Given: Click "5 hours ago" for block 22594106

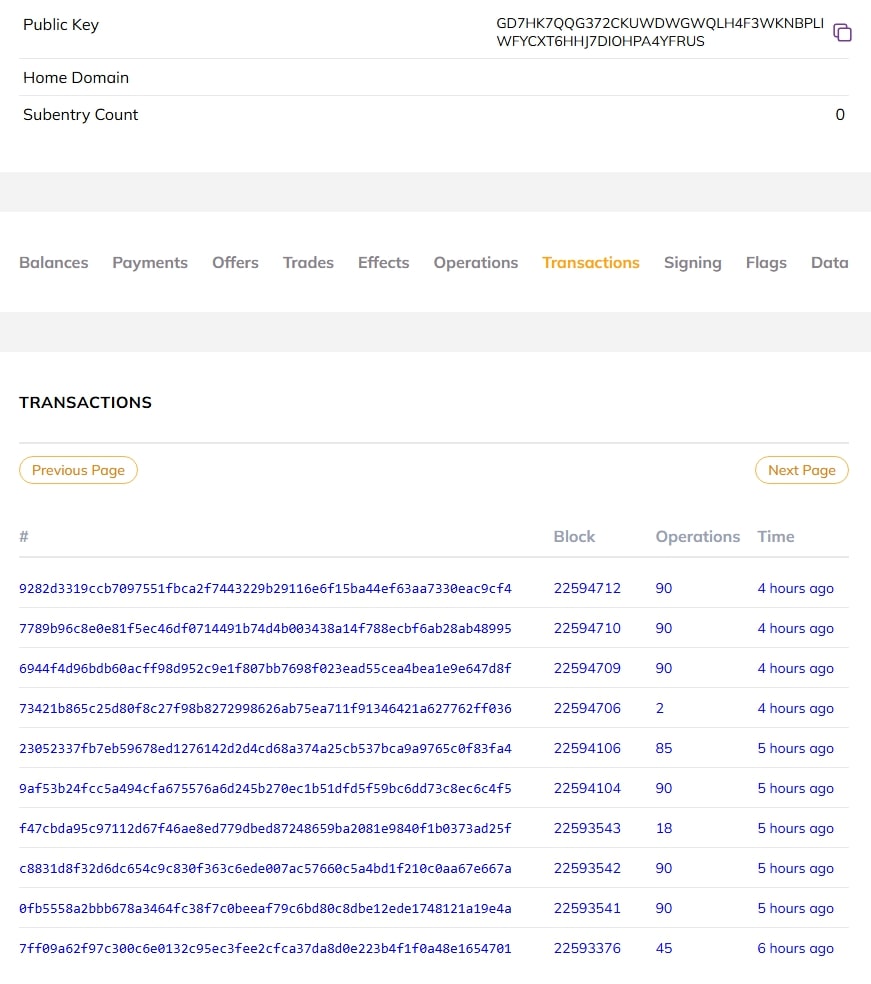Looking at the screenshot, I should [795, 749].
